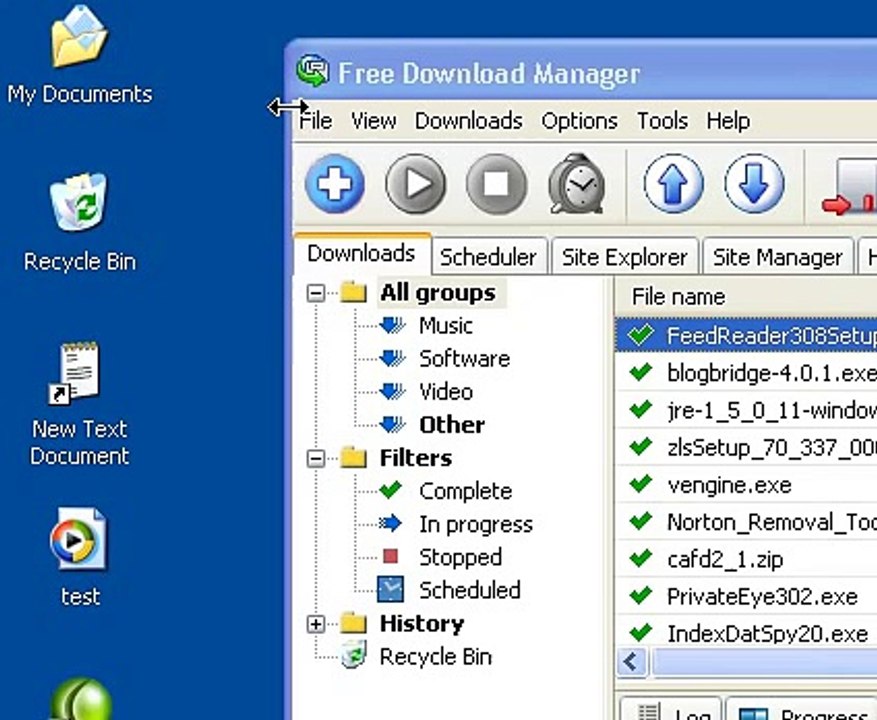The height and width of the screenshot is (720, 877).
Task: Open the Log tab at bottom
Action: tap(671, 709)
